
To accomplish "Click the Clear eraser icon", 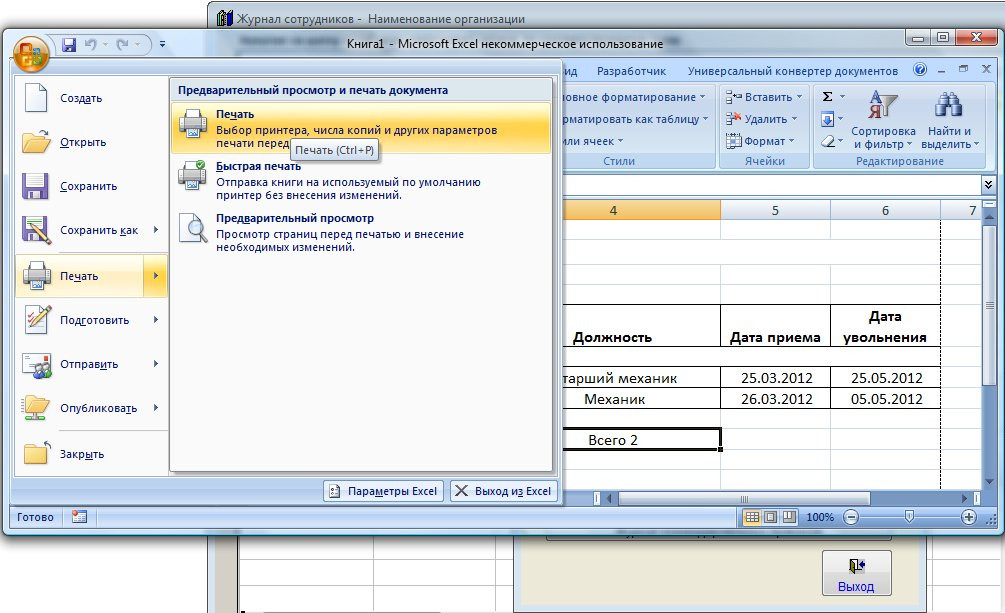I will (828, 141).
